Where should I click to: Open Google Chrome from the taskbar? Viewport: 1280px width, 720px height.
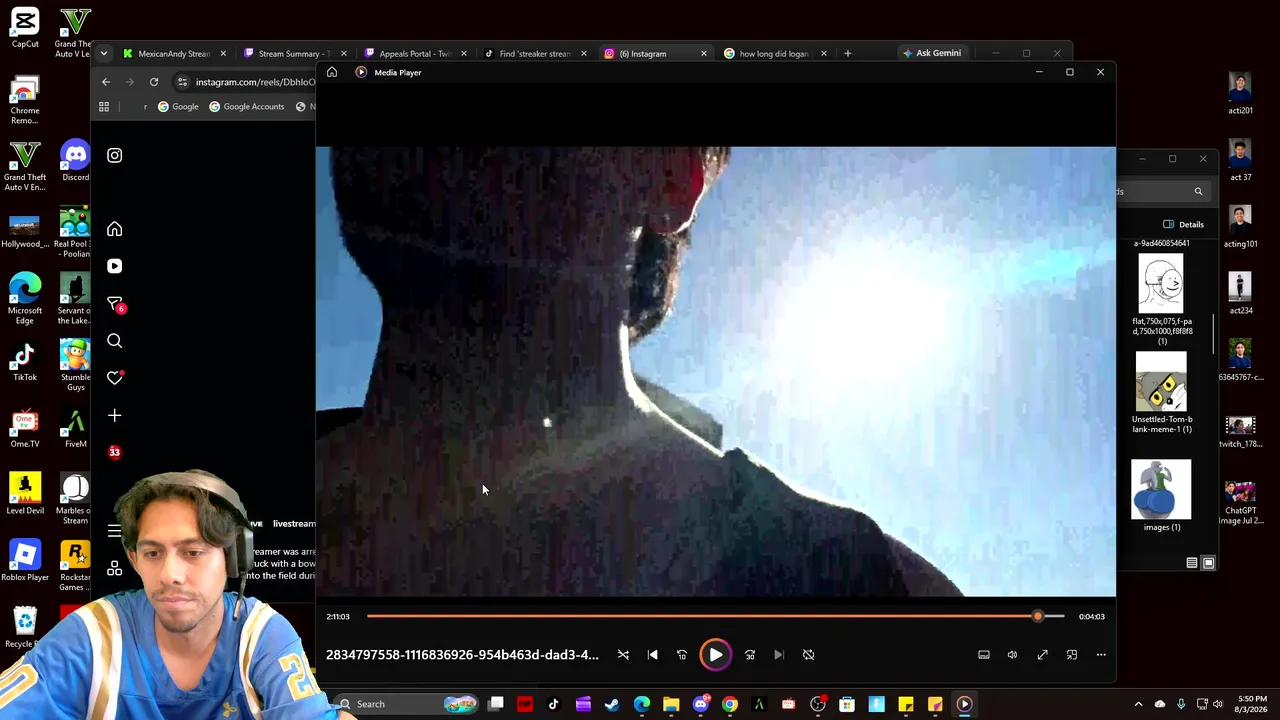pos(730,704)
